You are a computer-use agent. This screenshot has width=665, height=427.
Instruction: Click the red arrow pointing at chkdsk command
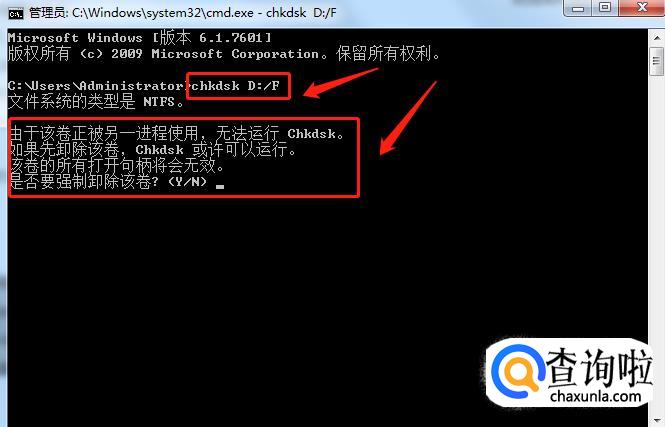340,83
